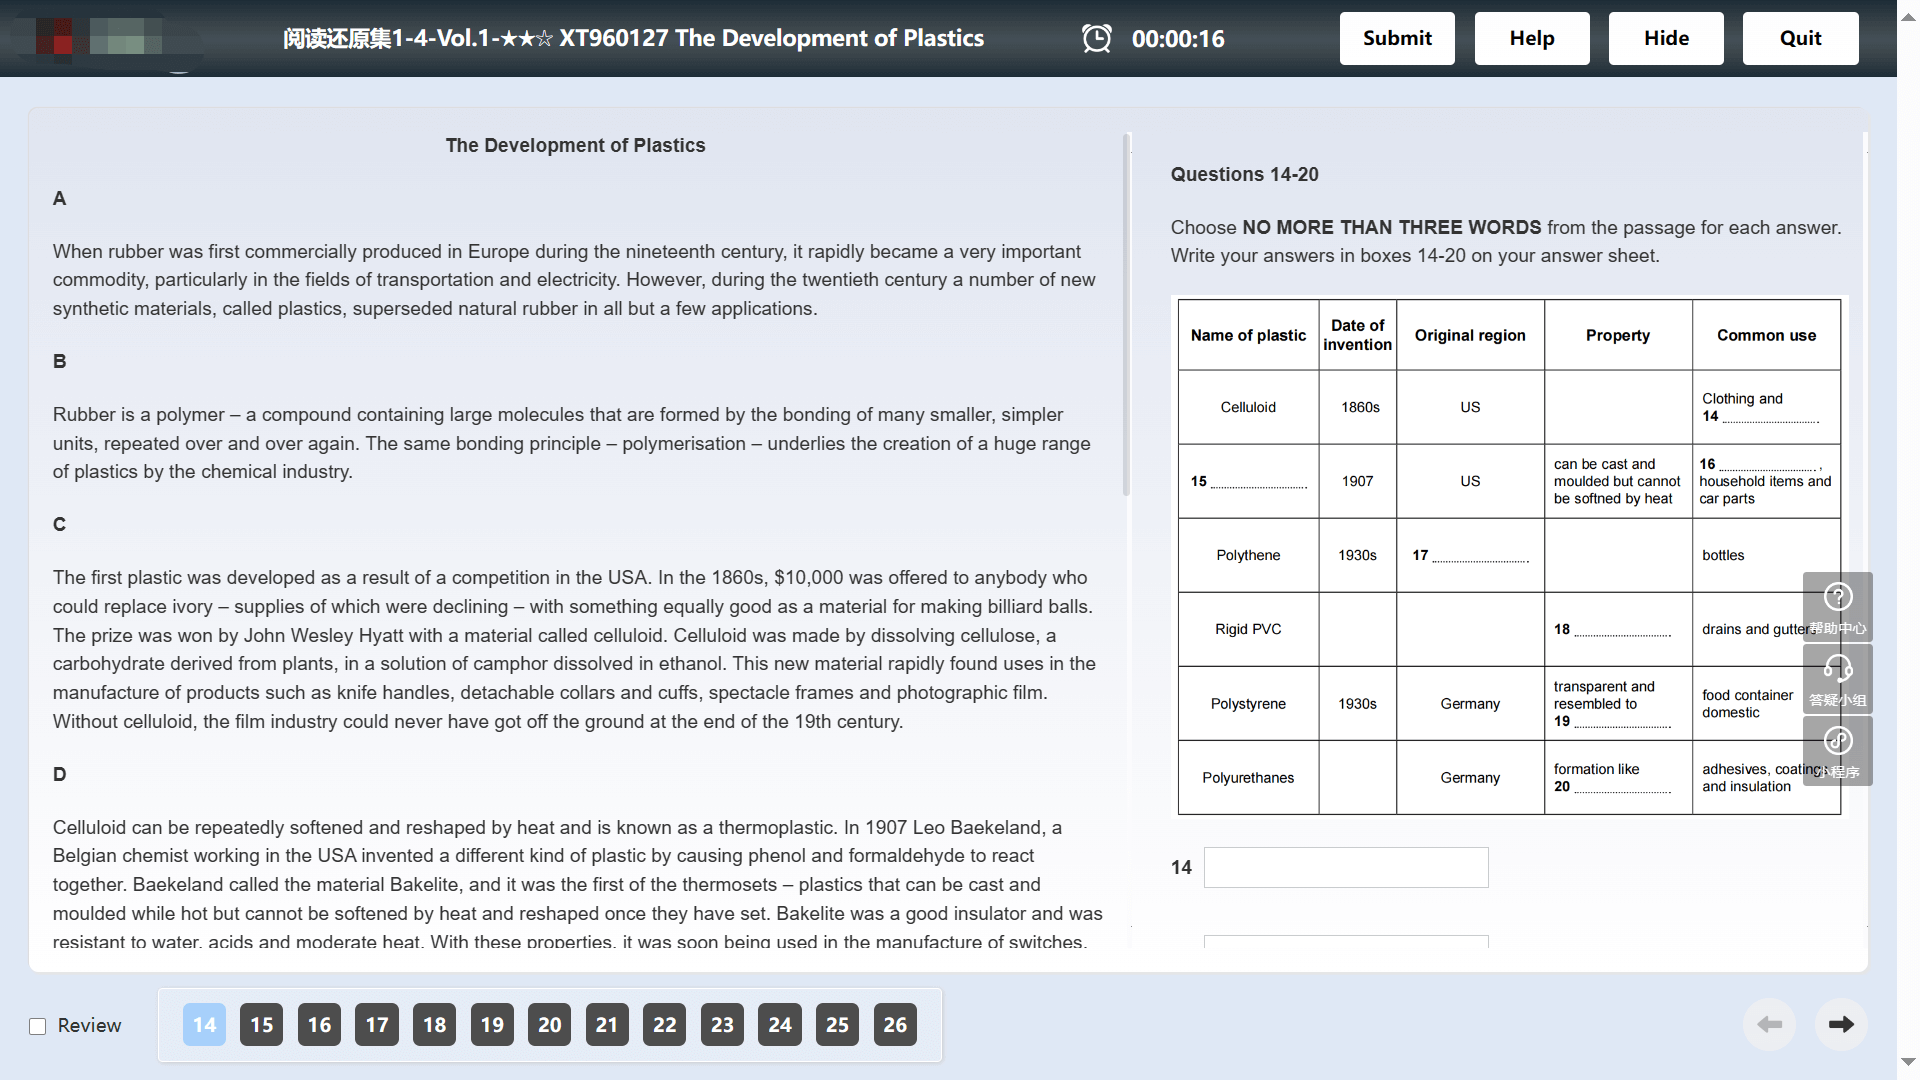Viewport: 1920px width, 1080px height.
Task: Click the Polyurethanes table cell
Action: 1248,778
